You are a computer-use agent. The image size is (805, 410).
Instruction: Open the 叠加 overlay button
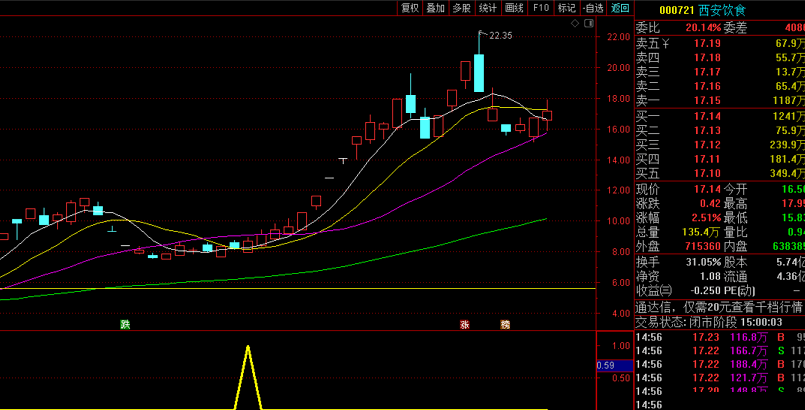tap(436, 8)
